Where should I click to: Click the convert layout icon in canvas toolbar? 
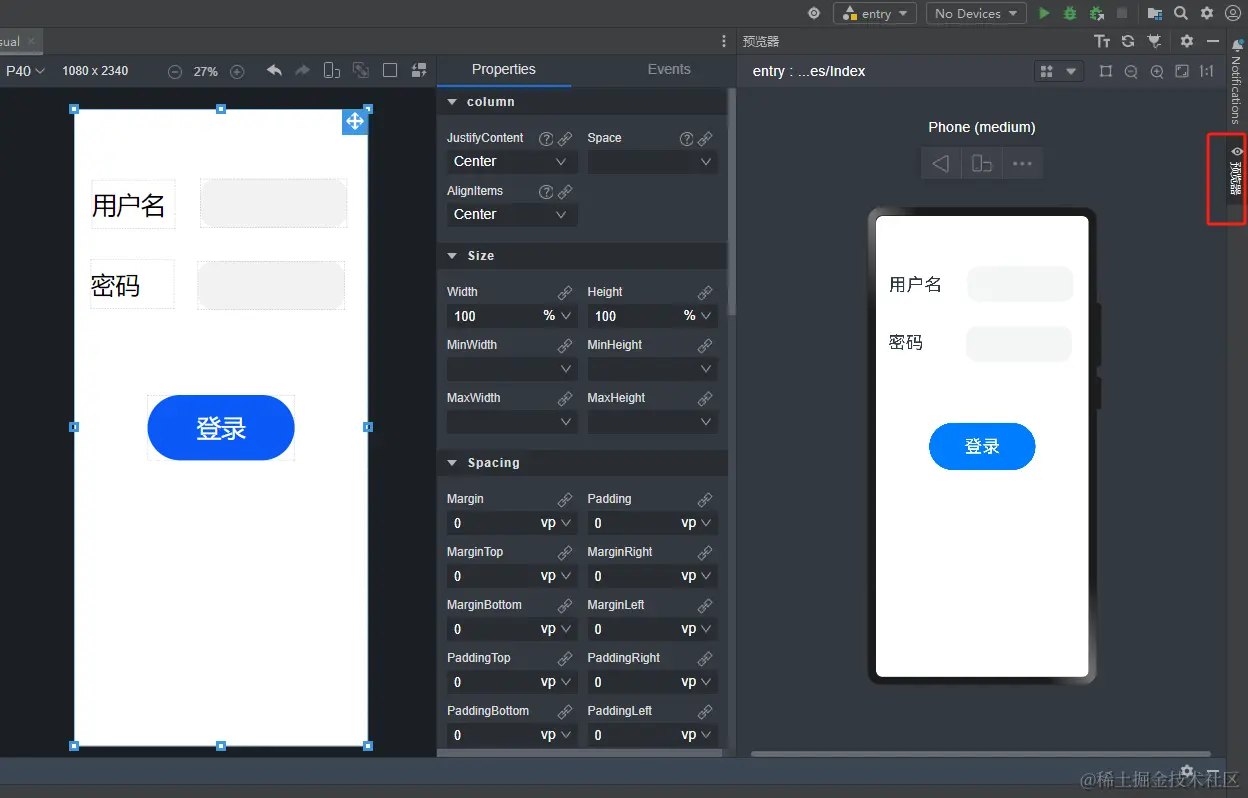click(420, 70)
